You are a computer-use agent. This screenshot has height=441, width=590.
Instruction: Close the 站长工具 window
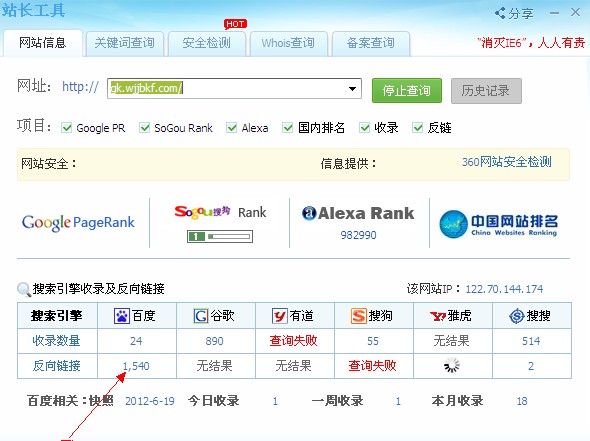(575, 12)
